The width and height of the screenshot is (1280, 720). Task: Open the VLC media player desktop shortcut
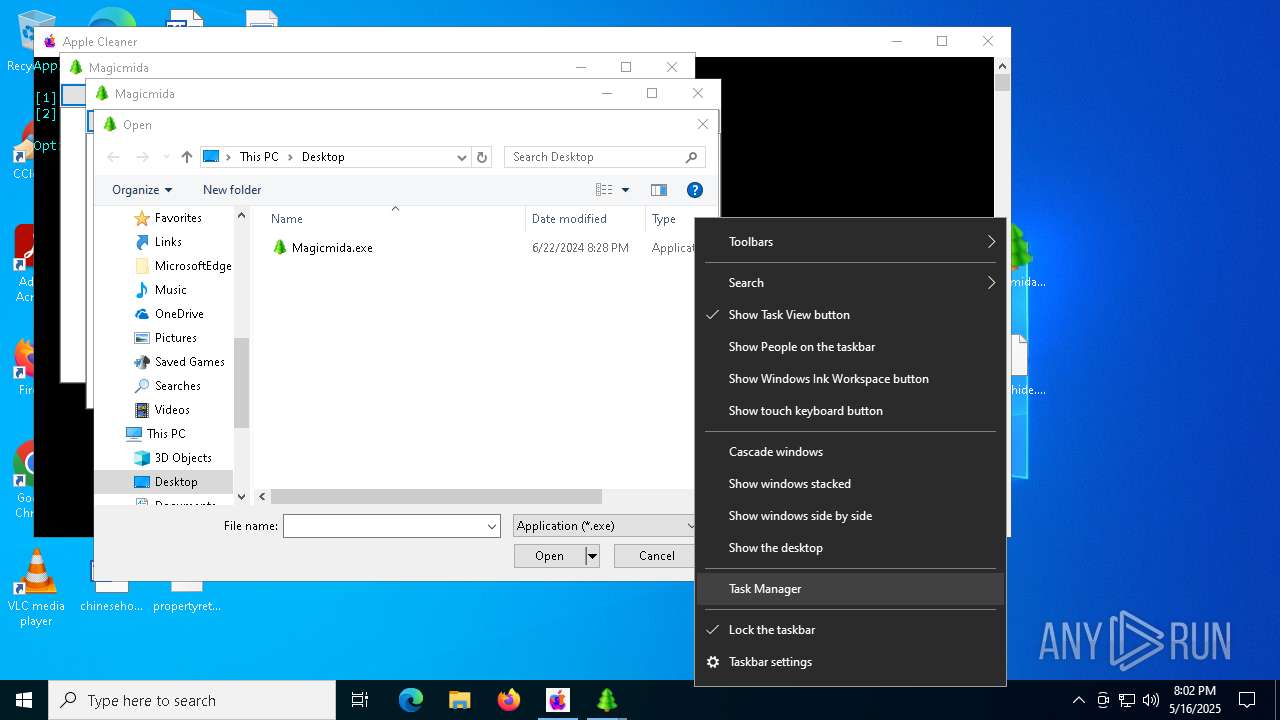tap(36, 588)
